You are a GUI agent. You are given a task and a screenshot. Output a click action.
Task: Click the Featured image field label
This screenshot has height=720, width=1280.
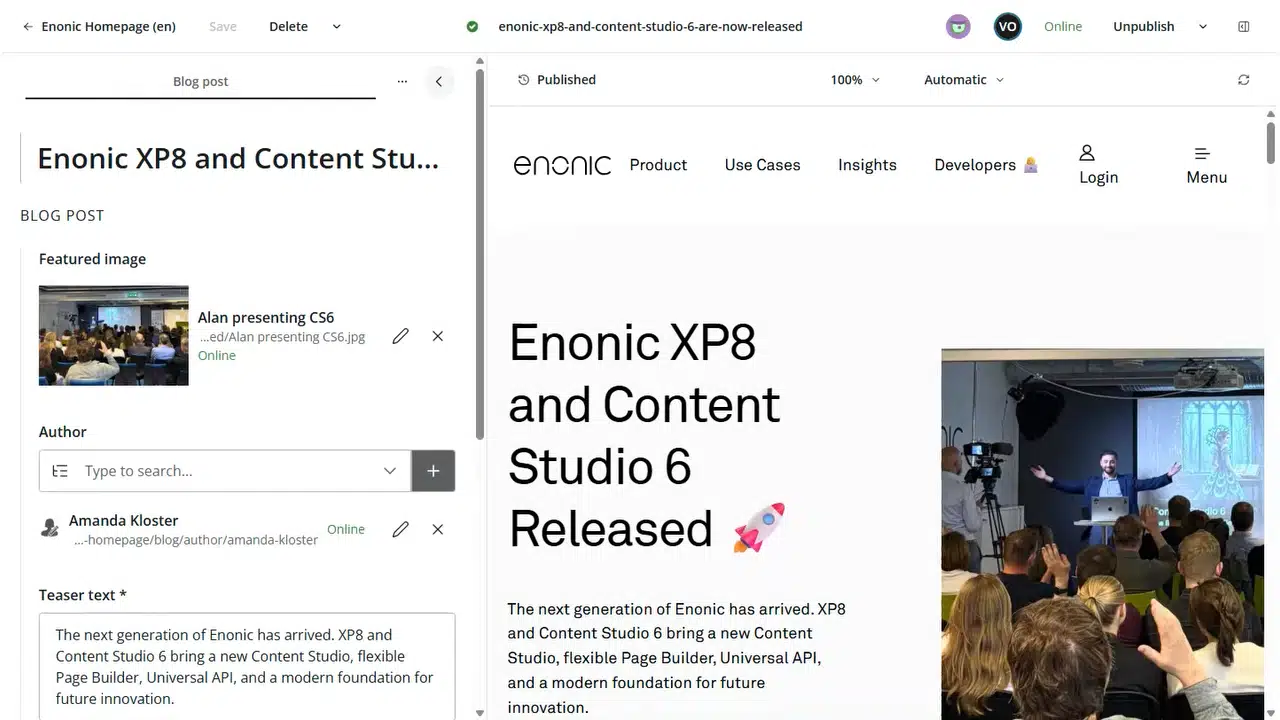coord(92,259)
